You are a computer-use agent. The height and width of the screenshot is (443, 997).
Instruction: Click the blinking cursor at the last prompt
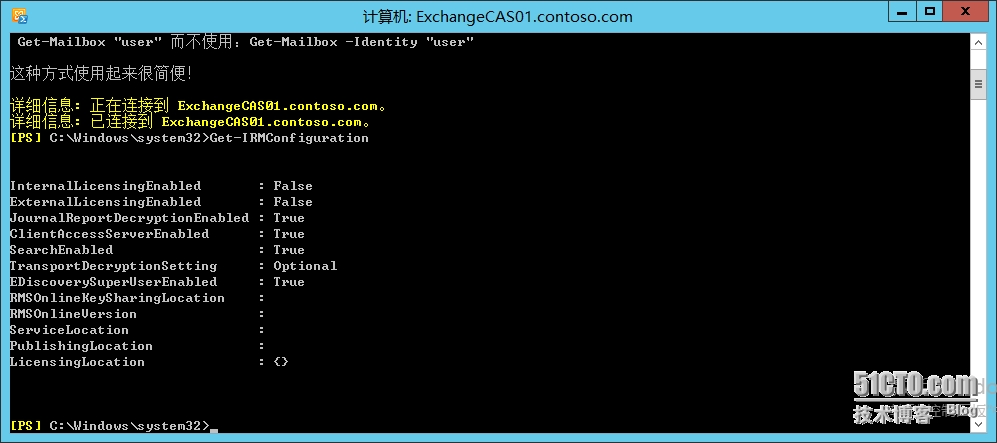pyautogui.click(x=214, y=428)
